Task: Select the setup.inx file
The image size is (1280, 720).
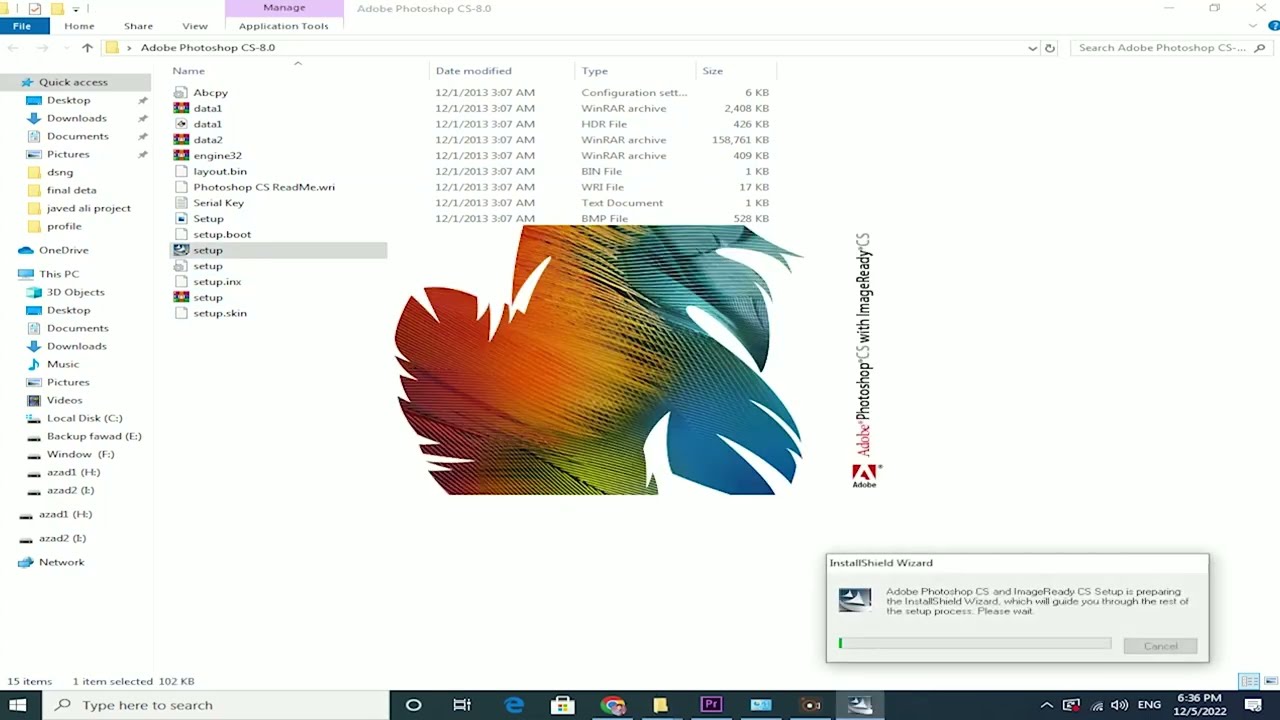Action: (216, 282)
